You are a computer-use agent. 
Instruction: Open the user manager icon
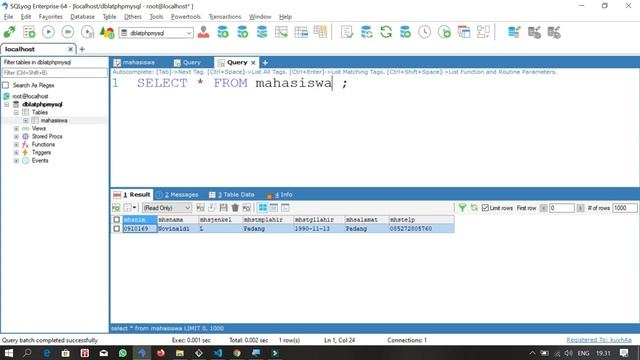[x=203, y=32]
